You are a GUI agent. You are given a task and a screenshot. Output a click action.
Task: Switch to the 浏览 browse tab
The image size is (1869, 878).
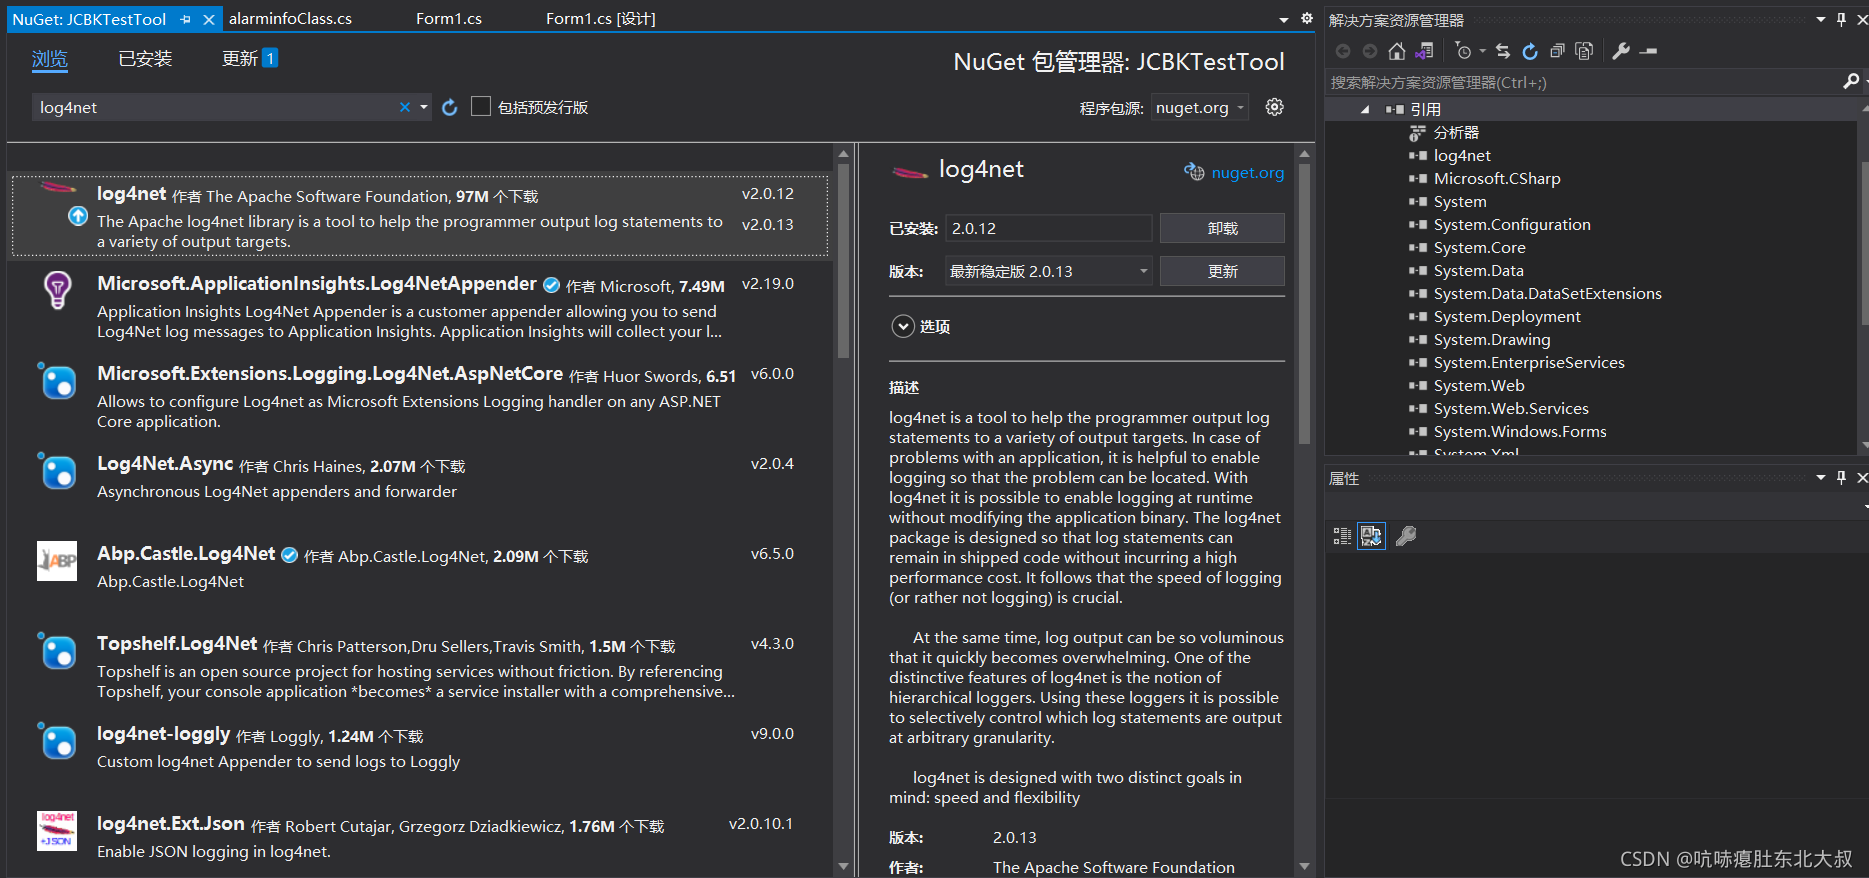pos(50,59)
